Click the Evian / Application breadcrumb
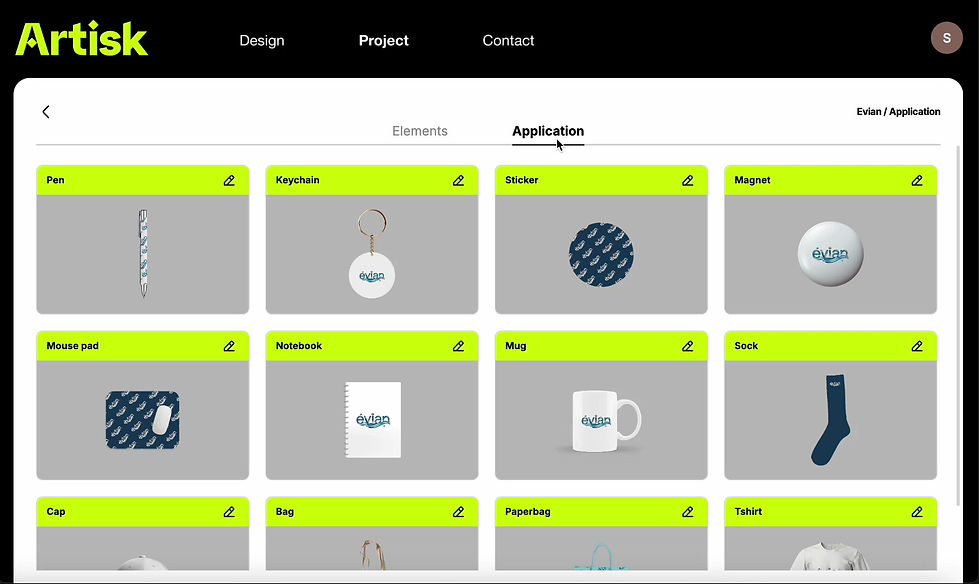 (x=898, y=112)
